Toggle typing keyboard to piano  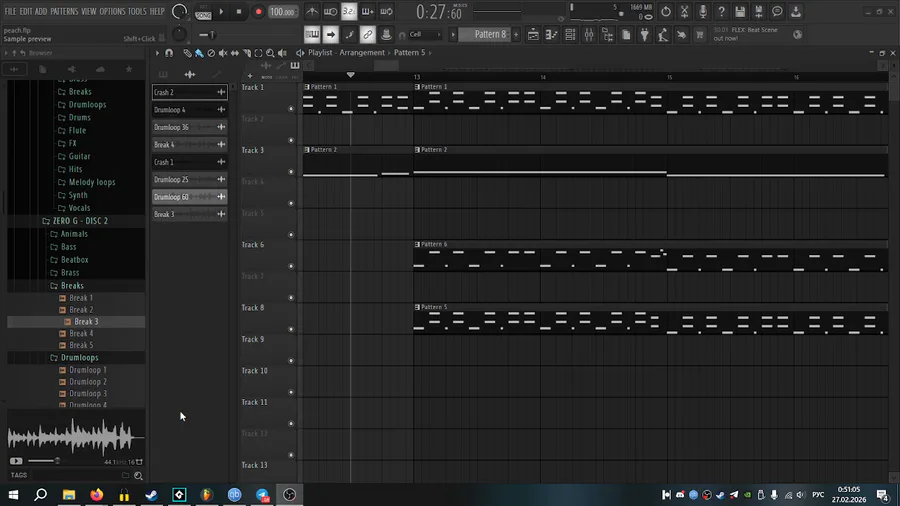click(312, 34)
